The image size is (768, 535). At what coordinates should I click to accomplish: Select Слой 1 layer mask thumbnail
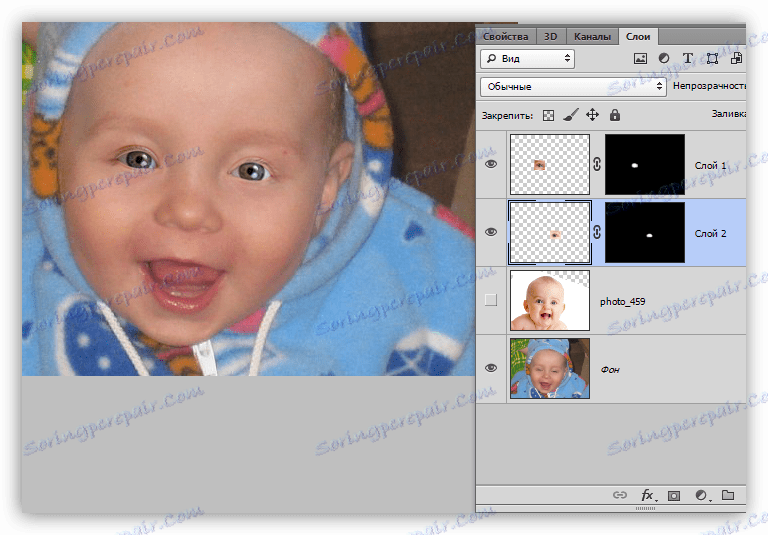(x=645, y=165)
